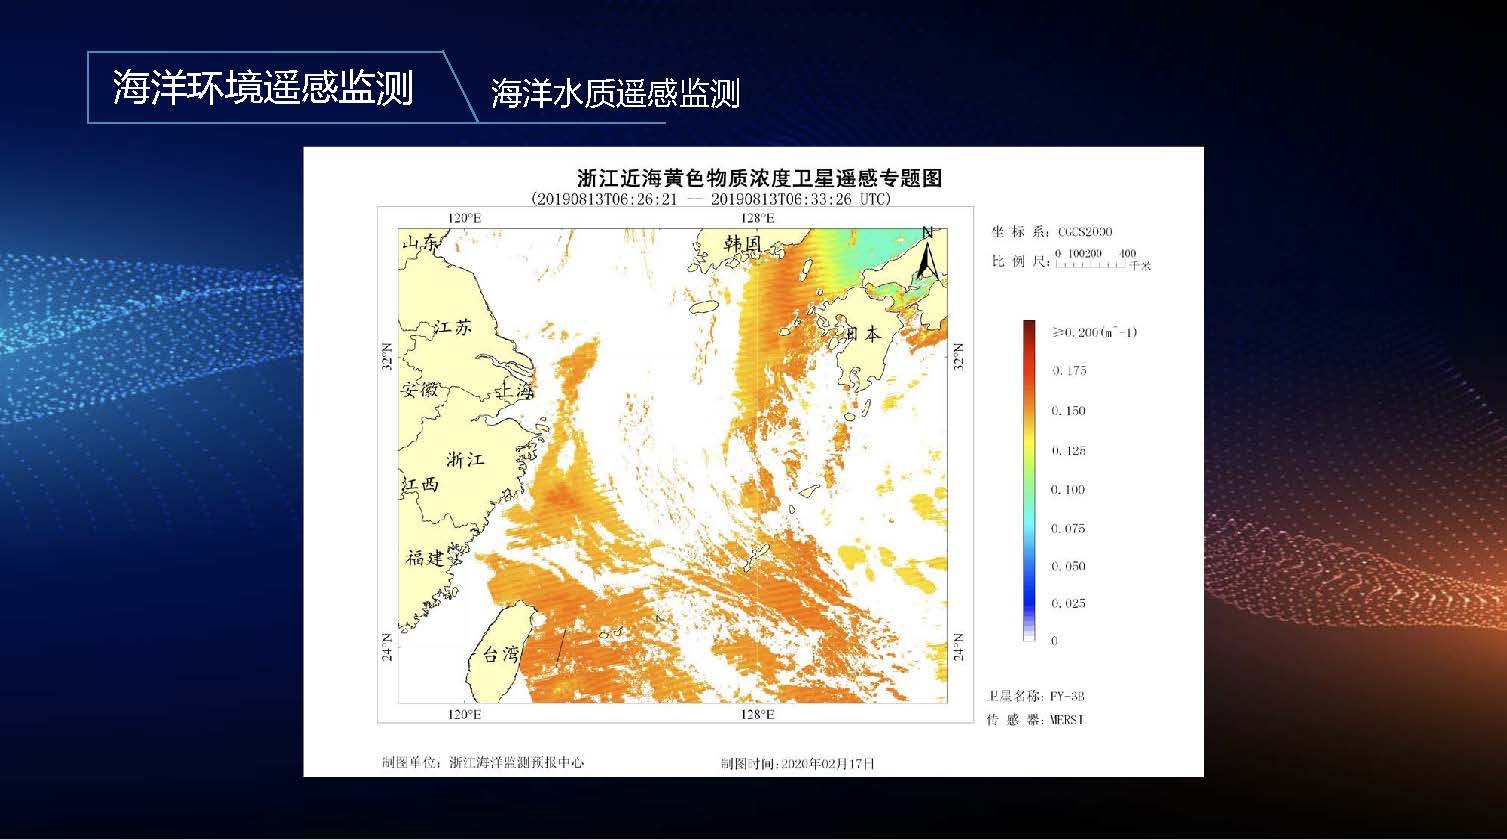Click the 0.175 legend value
Screen dimensions: 1507x840
coord(1068,371)
